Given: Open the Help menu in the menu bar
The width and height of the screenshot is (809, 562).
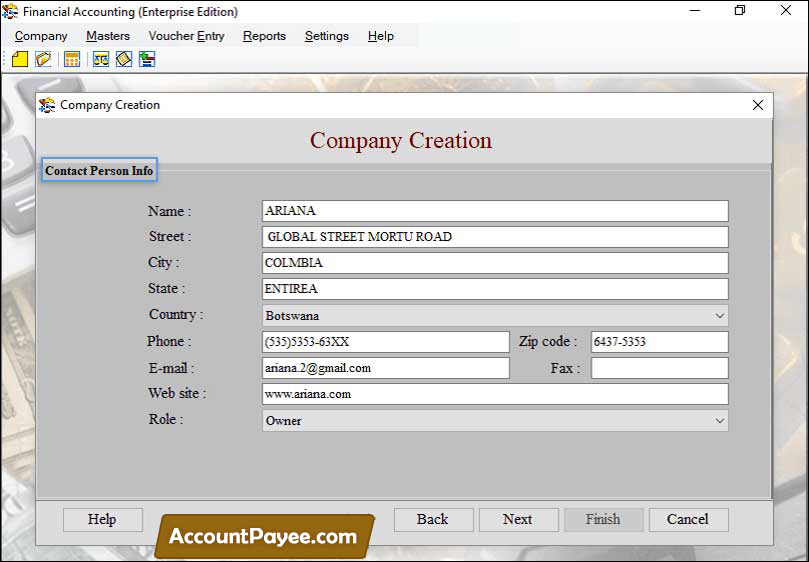Looking at the screenshot, I should 381,36.
